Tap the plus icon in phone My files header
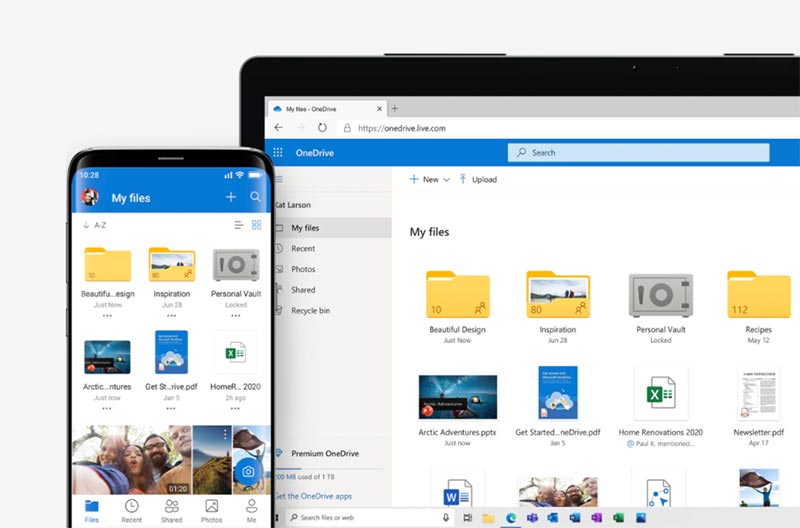Image resolution: width=800 pixels, height=528 pixels. tap(231, 197)
